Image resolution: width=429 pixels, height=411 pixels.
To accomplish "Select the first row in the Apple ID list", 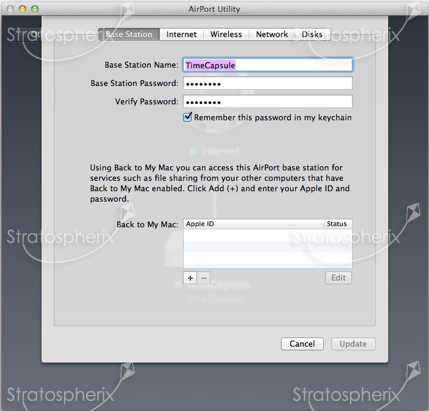I will 268,235.
